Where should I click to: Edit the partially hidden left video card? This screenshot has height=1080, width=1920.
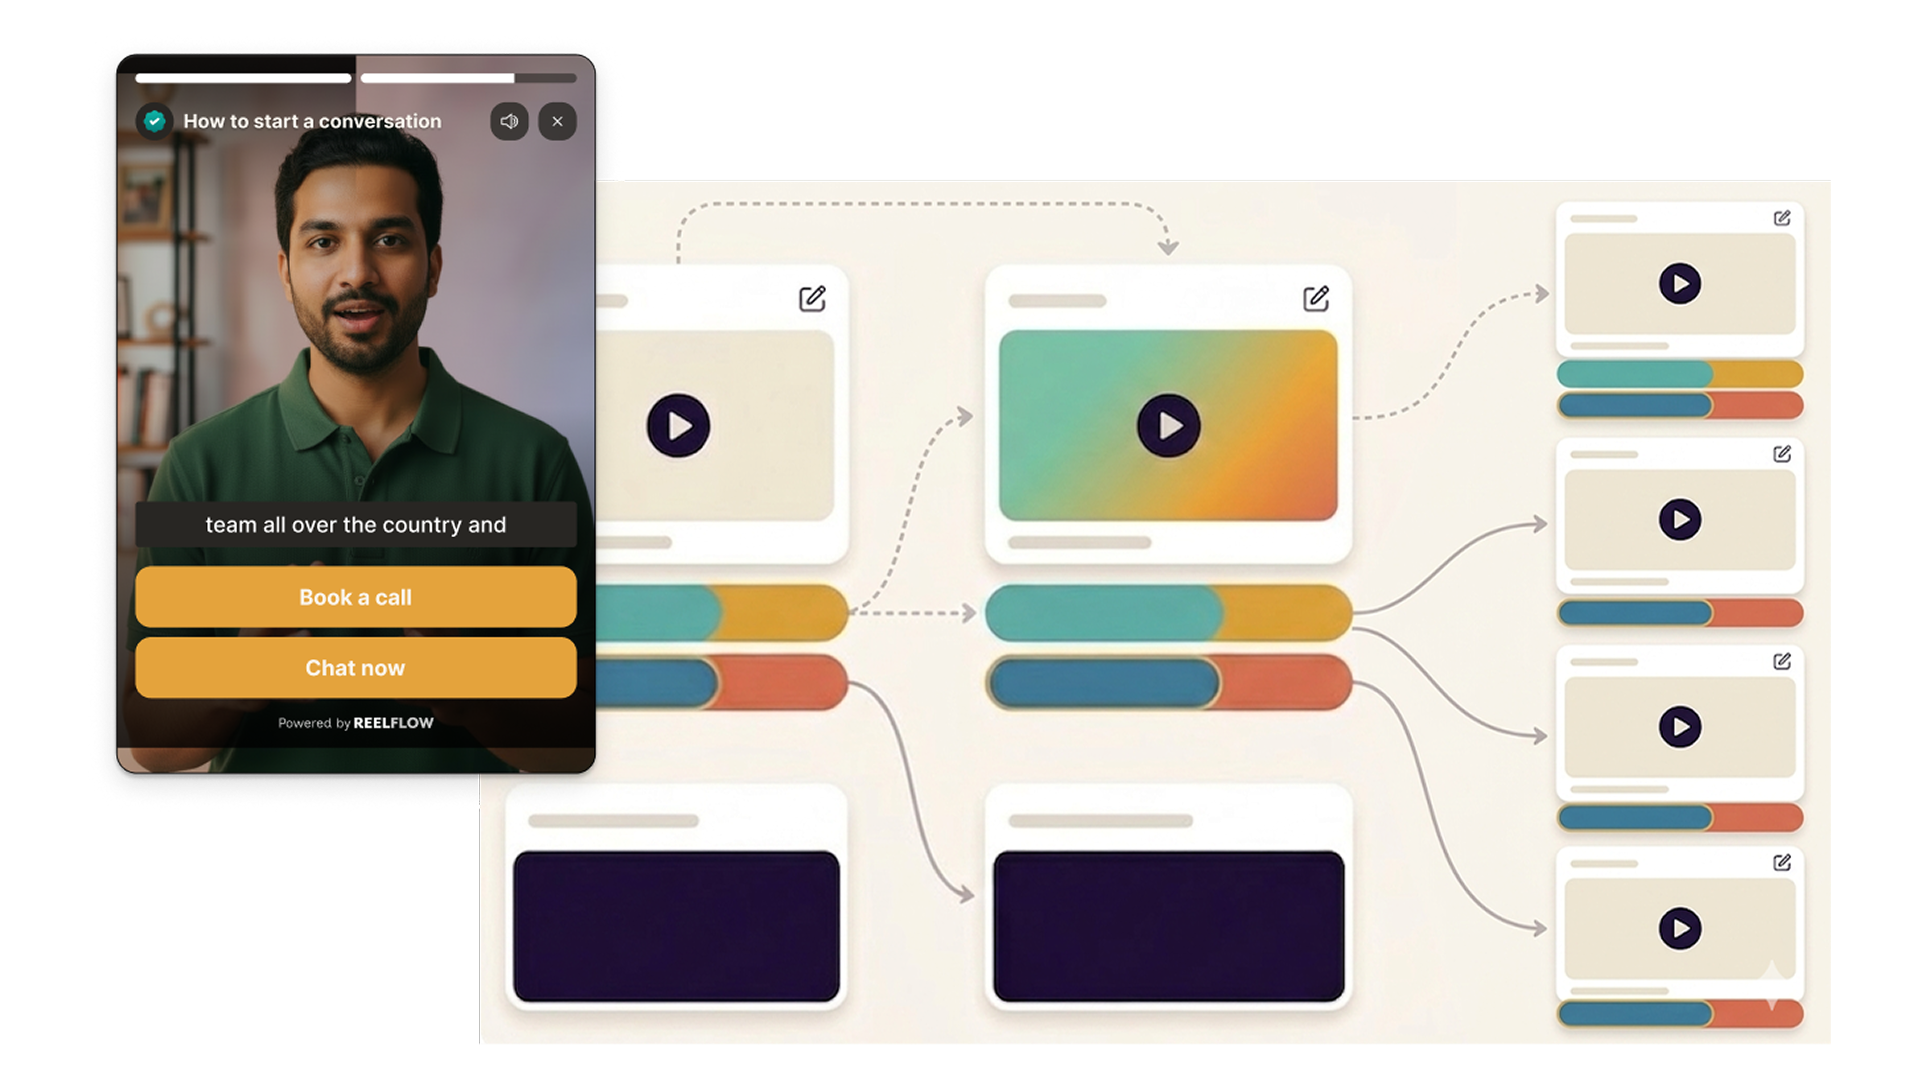pyautogui.click(x=812, y=298)
